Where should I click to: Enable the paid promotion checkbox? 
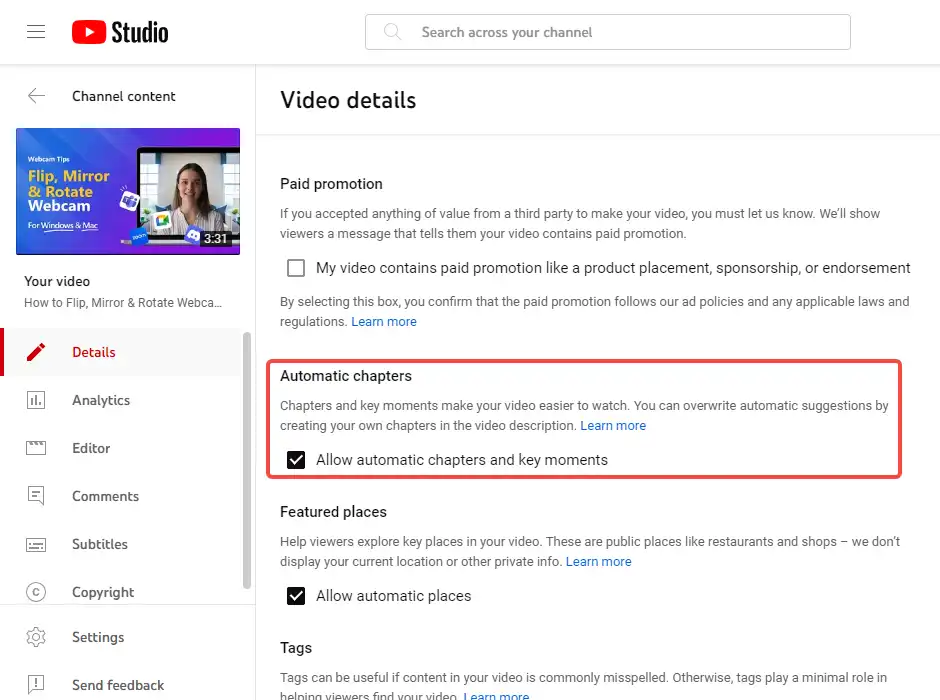pyautogui.click(x=295, y=268)
